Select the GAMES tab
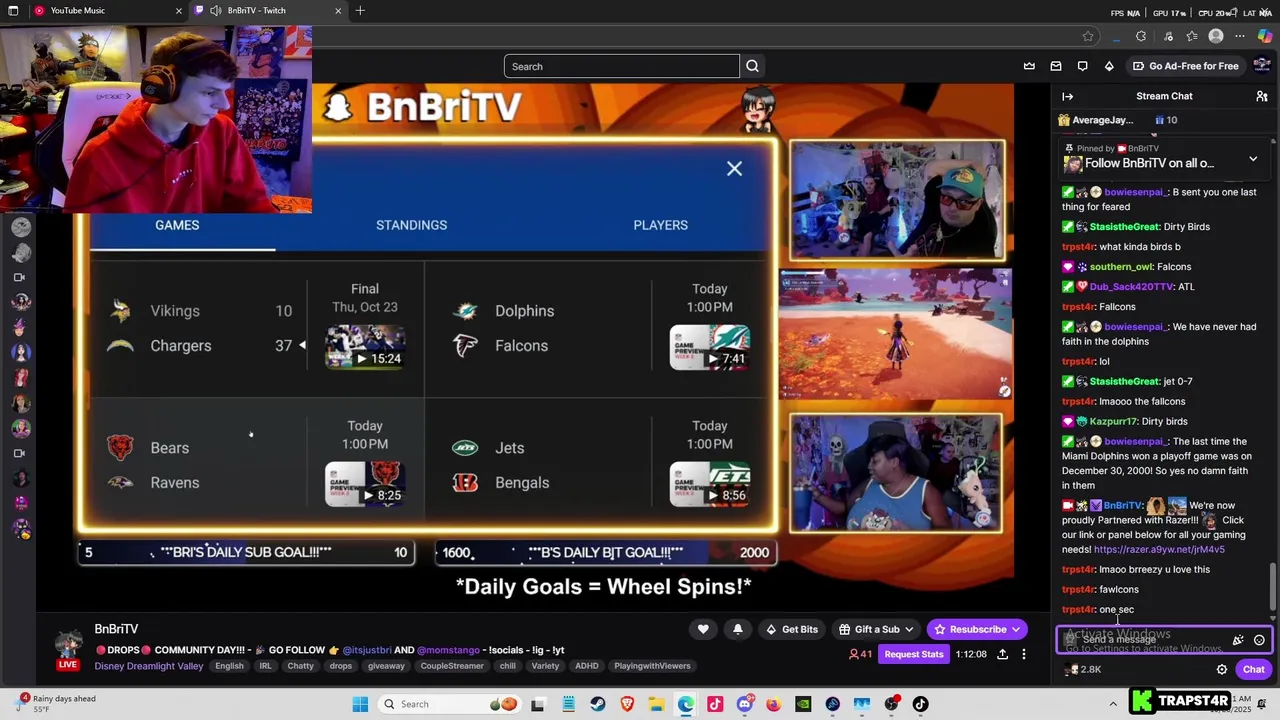Image resolution: width=1280 pixels, height=720 pixels. pyautogui.click(x=177, y=225)
